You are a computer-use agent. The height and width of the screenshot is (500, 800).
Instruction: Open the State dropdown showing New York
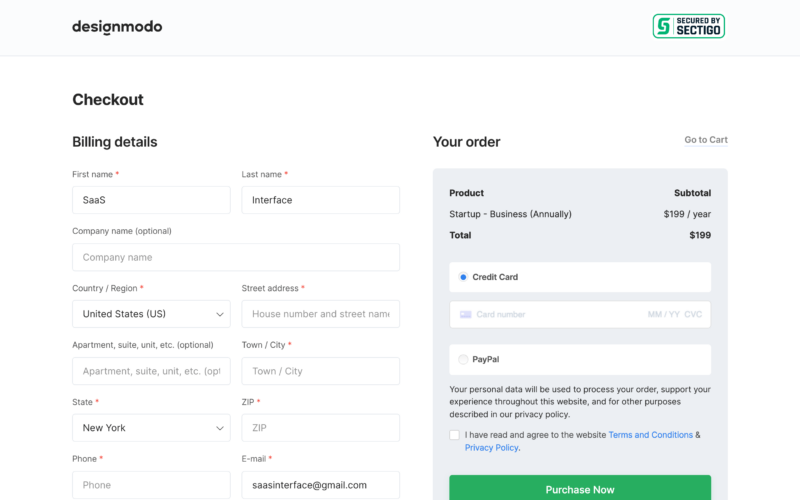(151, 428)
